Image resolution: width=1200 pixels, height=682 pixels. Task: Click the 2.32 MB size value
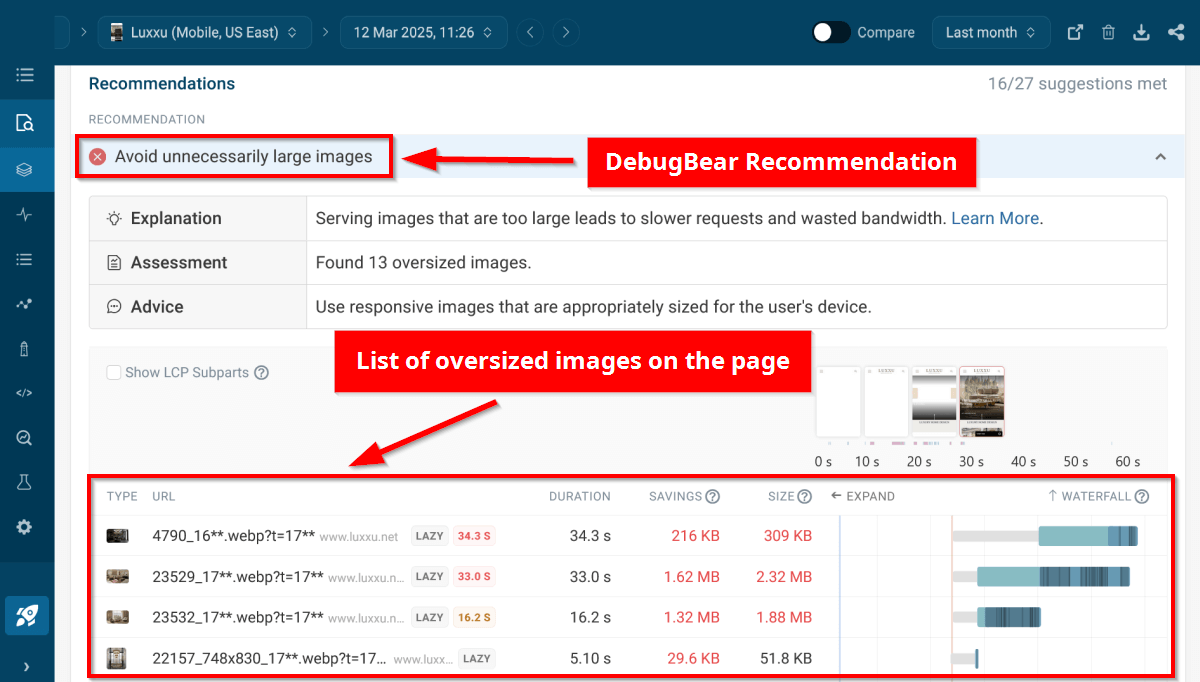coord(783,577)
